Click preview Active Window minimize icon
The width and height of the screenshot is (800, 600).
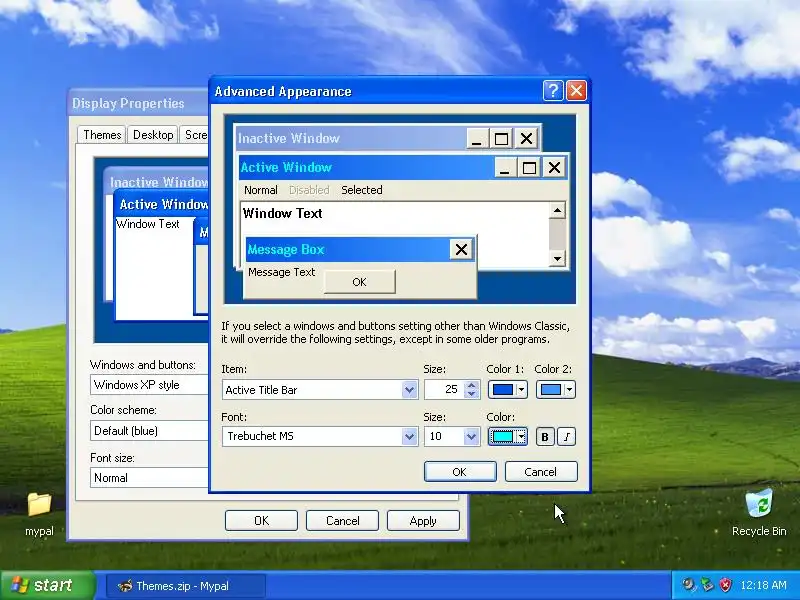[504, 167]
